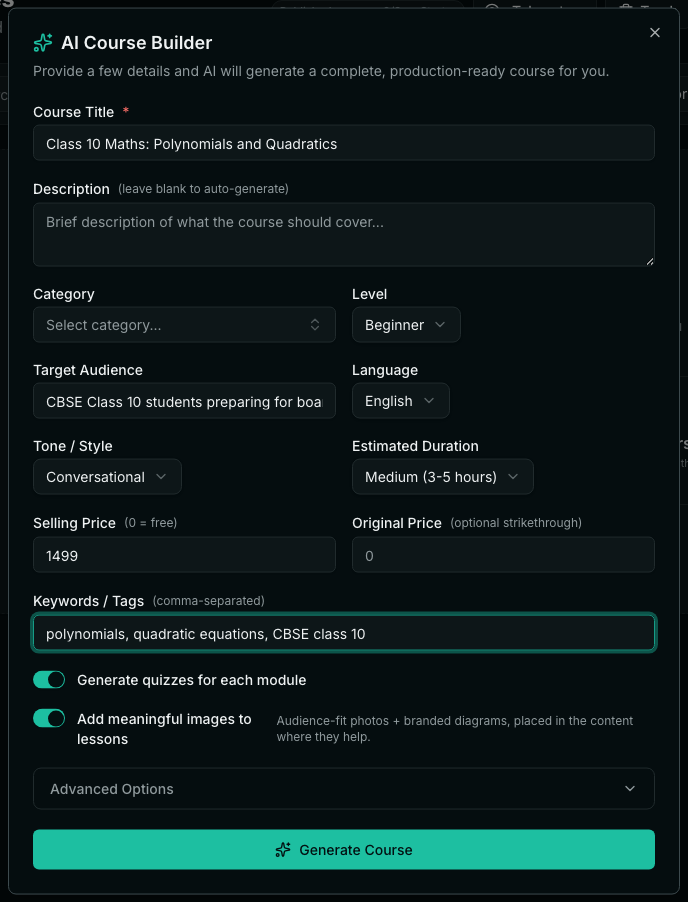688x902 pixels.
Task: Toggle Add meaningful images to lessons
Action: point(49,718)
